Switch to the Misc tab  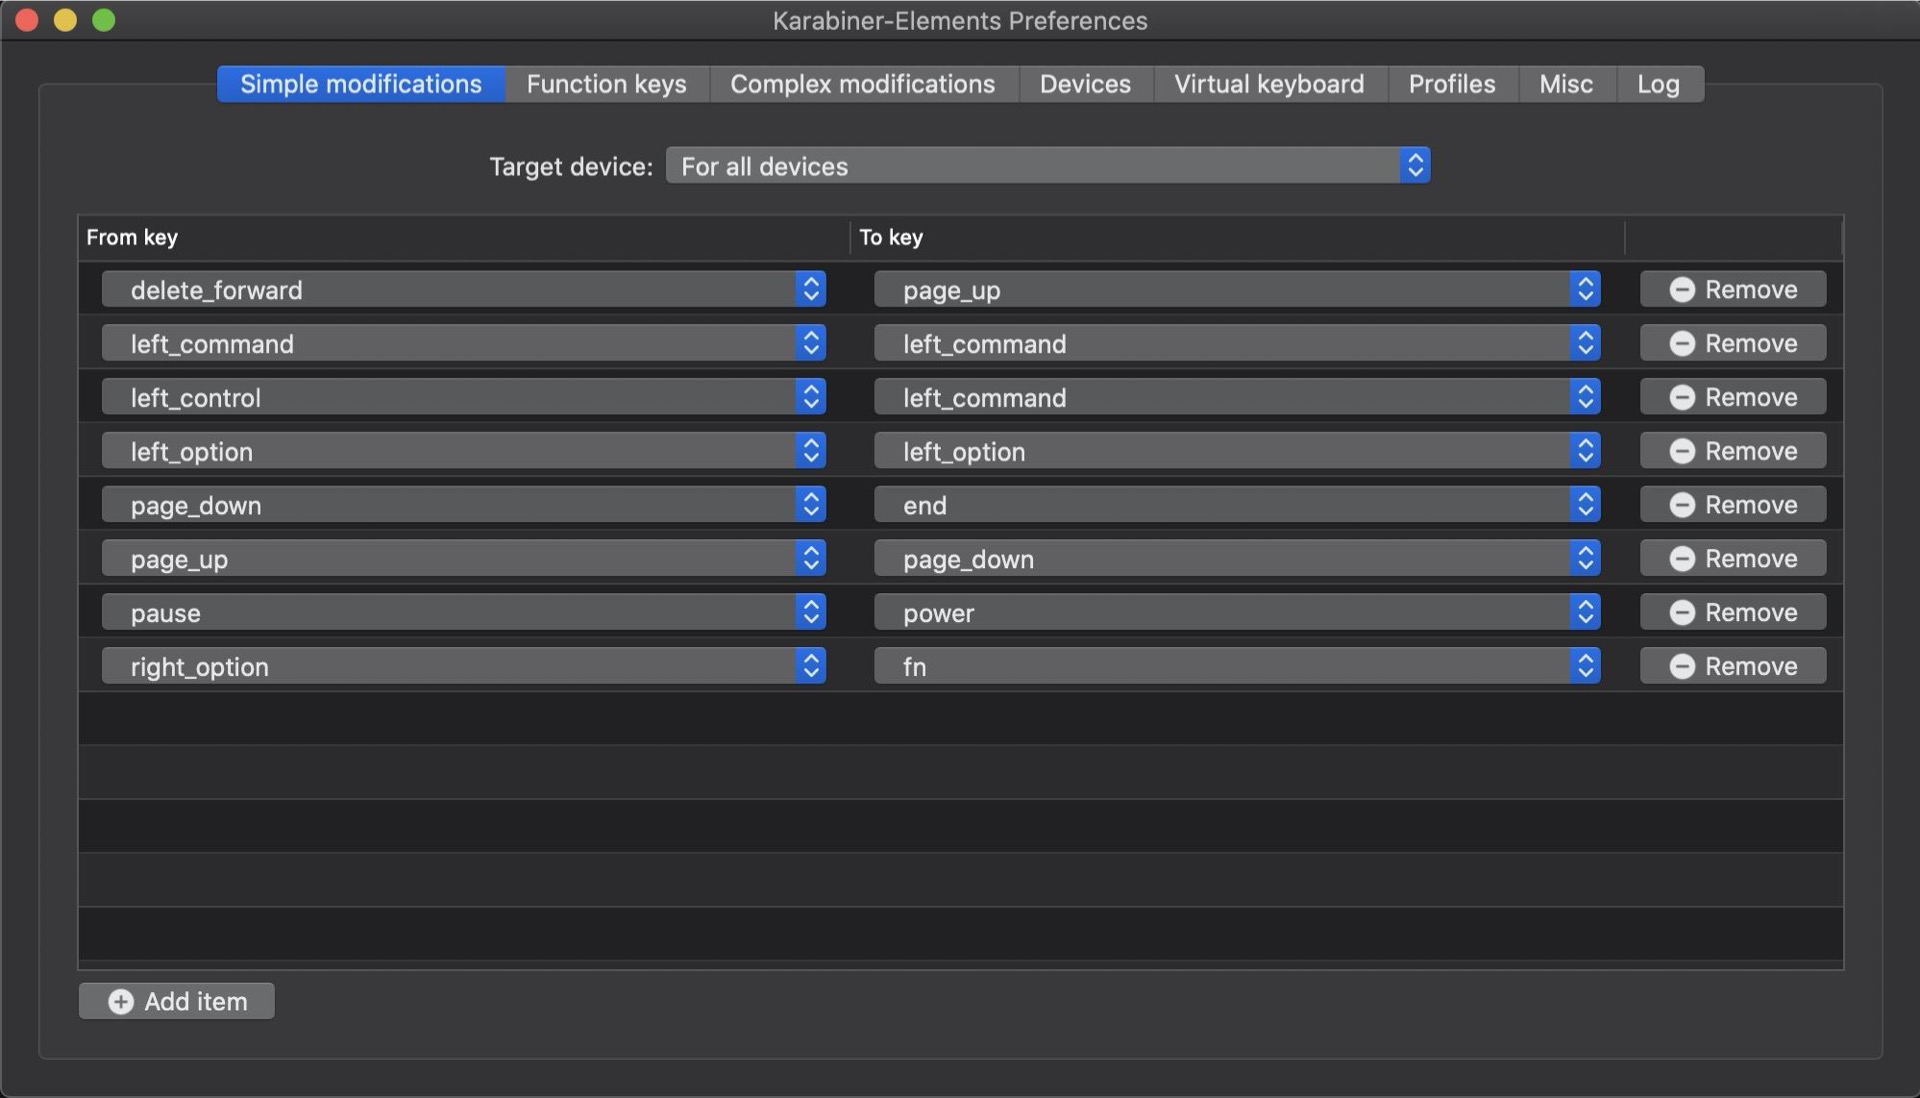(1566, 84)
